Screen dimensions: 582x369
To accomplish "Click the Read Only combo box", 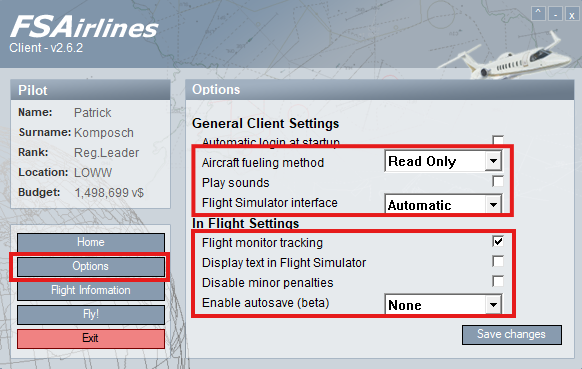I will point(443,161).
